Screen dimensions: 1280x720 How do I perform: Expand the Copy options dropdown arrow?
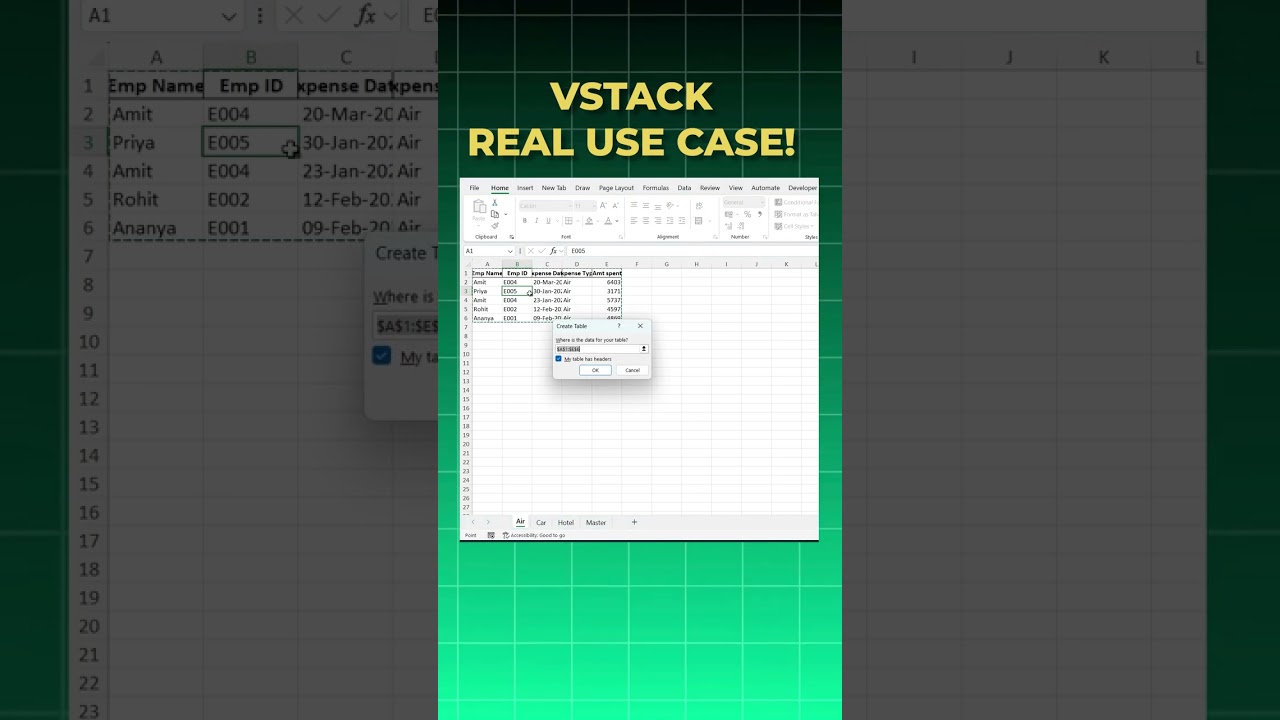tap(506, 214)
